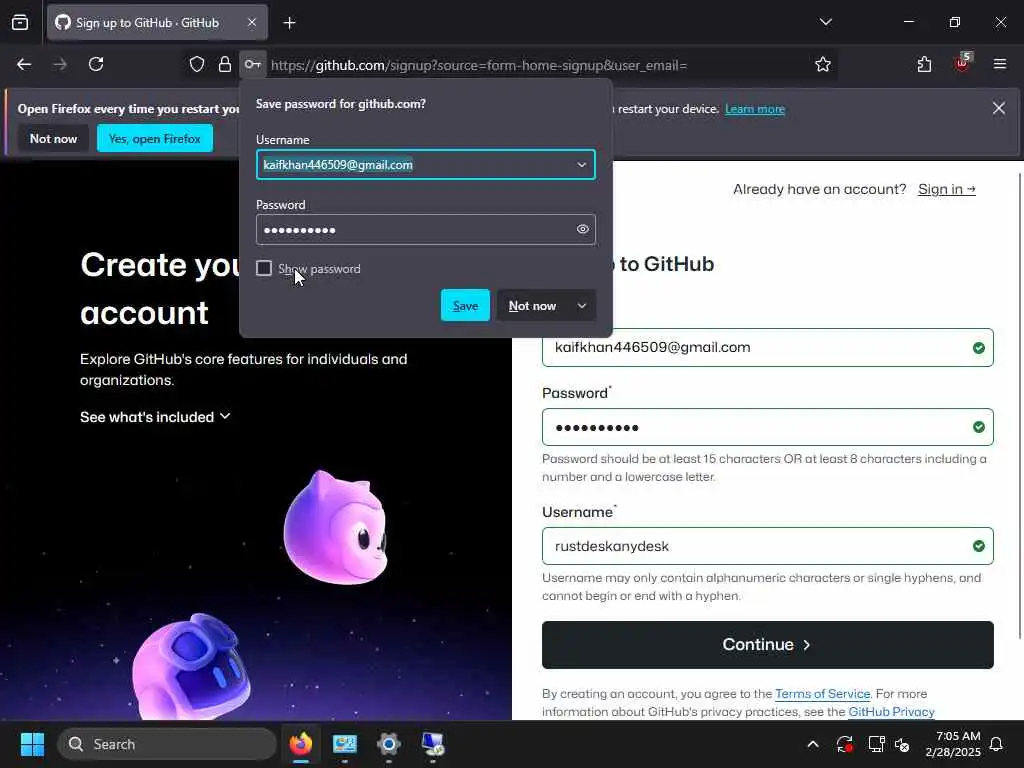Open the Learn more link

pyautogui.click(x=755, y=109)
